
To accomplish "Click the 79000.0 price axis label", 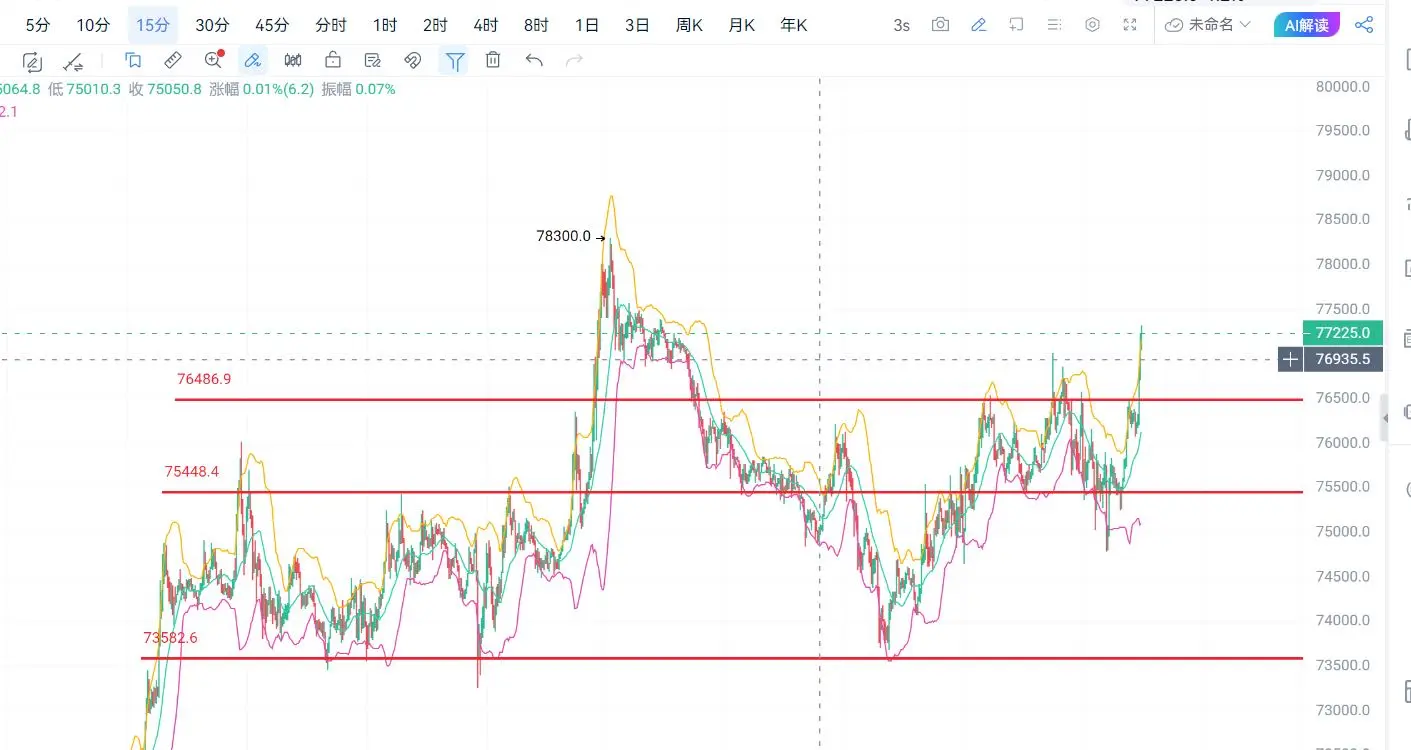I will point(1343,176).
